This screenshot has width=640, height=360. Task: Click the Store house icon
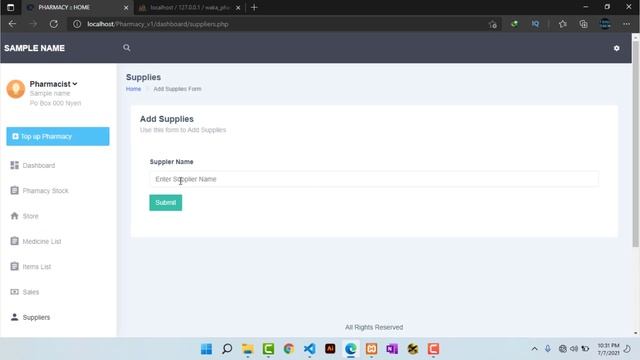(x=15, y=216)
